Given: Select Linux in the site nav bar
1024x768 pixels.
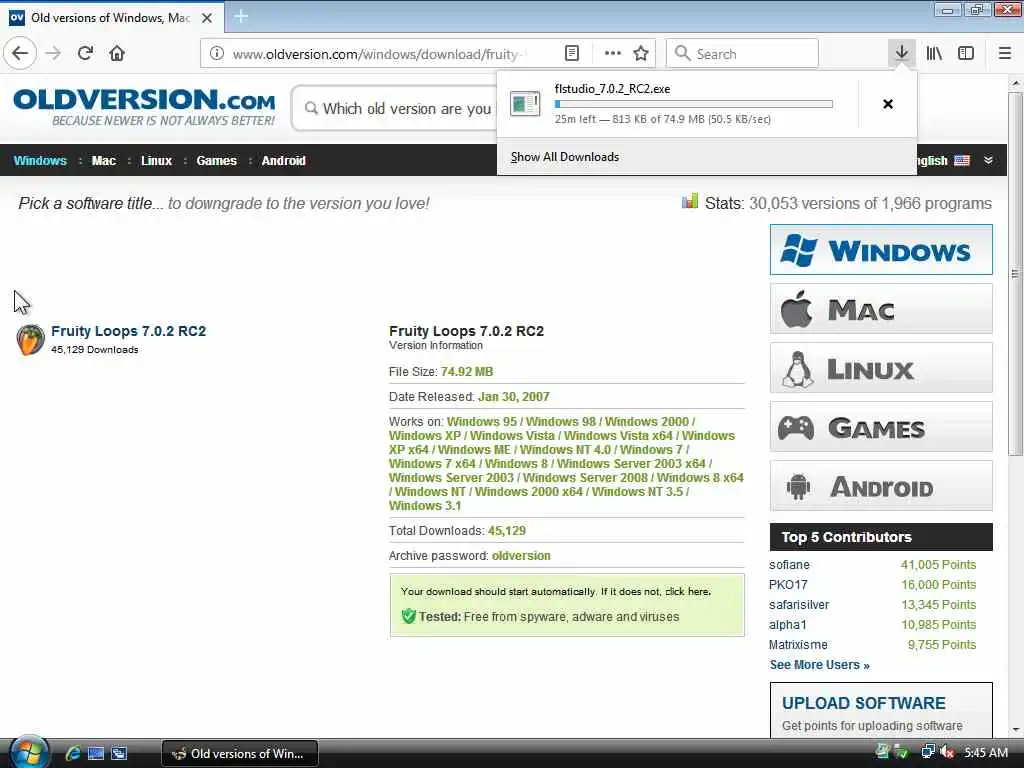Looking at the screenshot, I should (x=157, y=161).
